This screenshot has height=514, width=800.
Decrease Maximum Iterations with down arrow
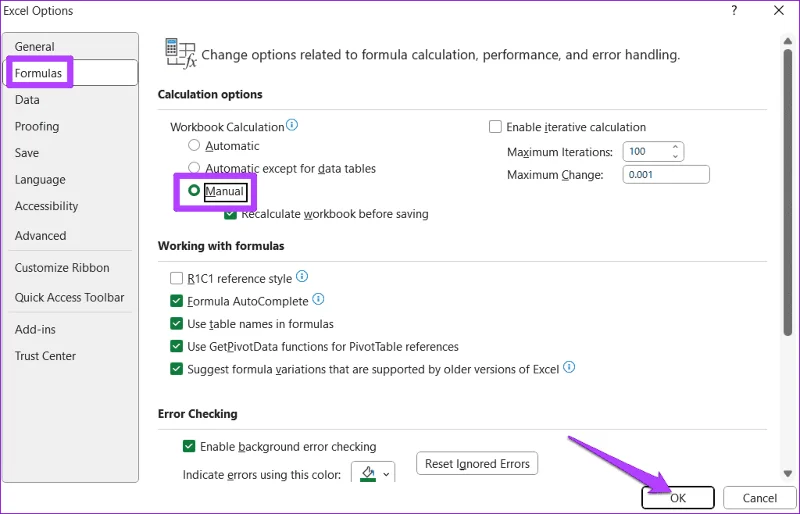point(676,156)
